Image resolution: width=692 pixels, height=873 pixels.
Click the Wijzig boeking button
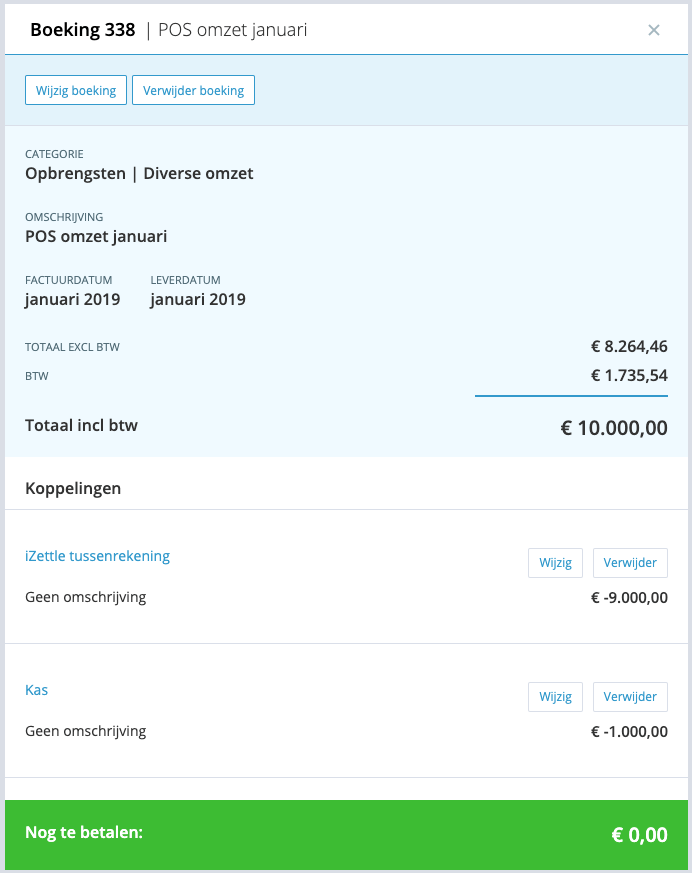[x=76, y=90]
